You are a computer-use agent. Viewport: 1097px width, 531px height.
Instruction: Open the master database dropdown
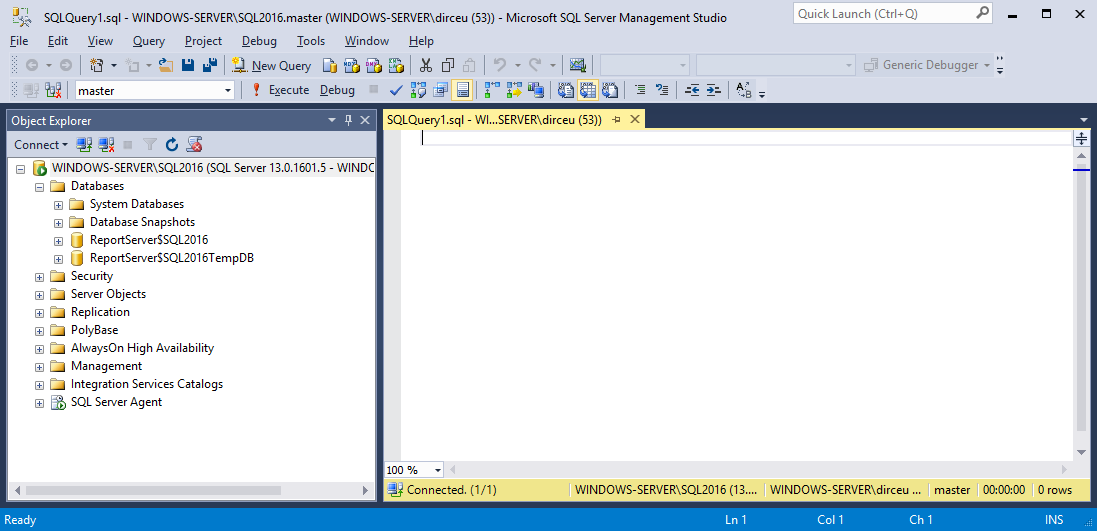(227, 90)
